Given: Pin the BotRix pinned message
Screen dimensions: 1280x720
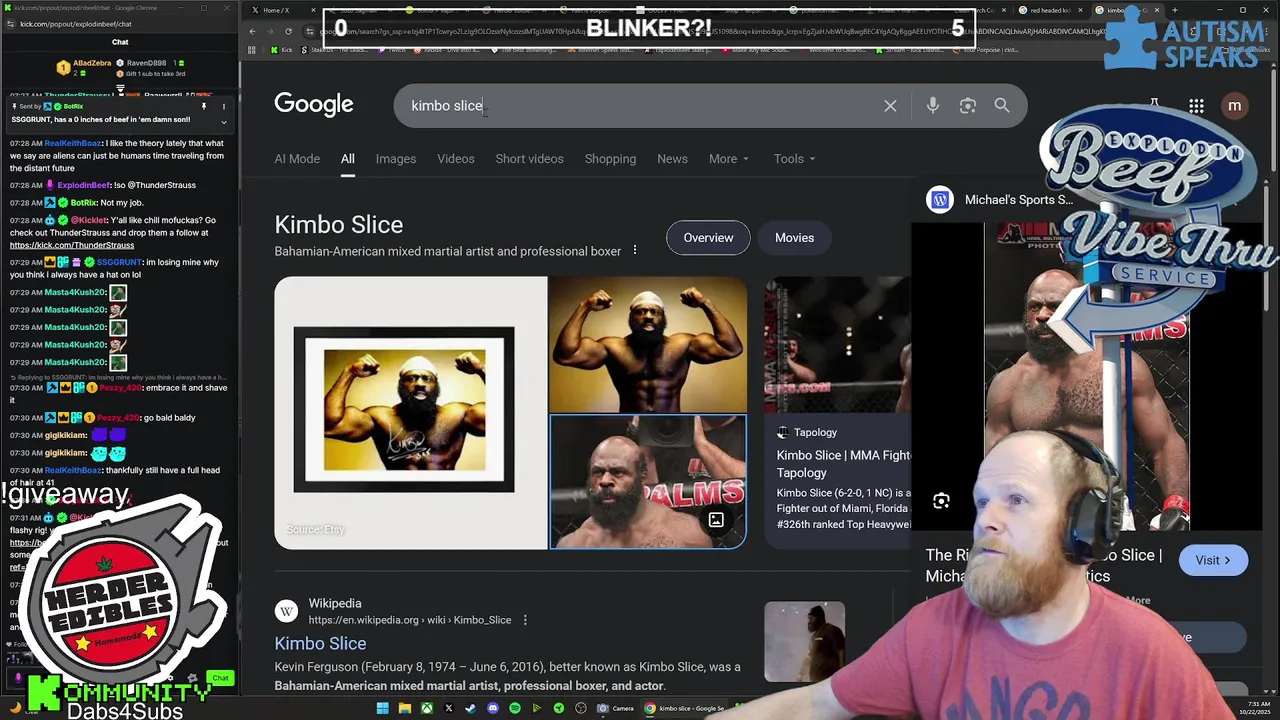Looking at the screenshot, I should click(x=204, y=106).
